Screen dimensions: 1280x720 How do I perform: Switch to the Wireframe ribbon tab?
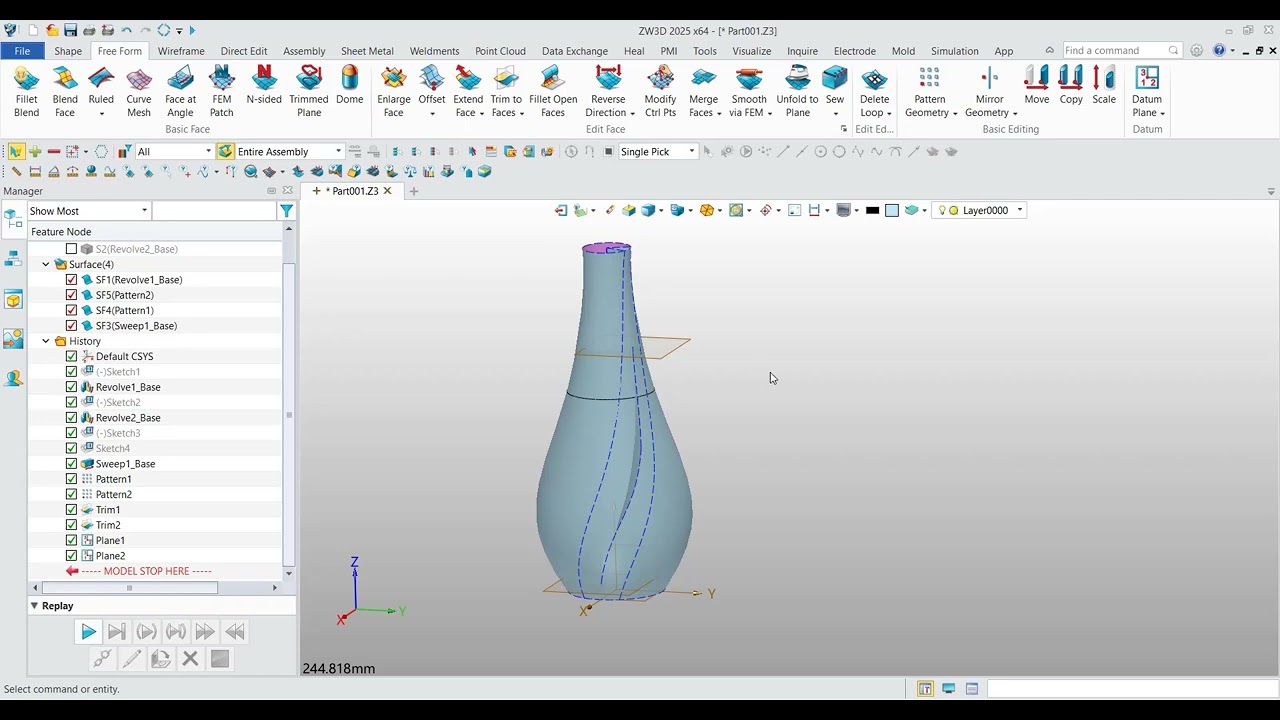(181, 51)
